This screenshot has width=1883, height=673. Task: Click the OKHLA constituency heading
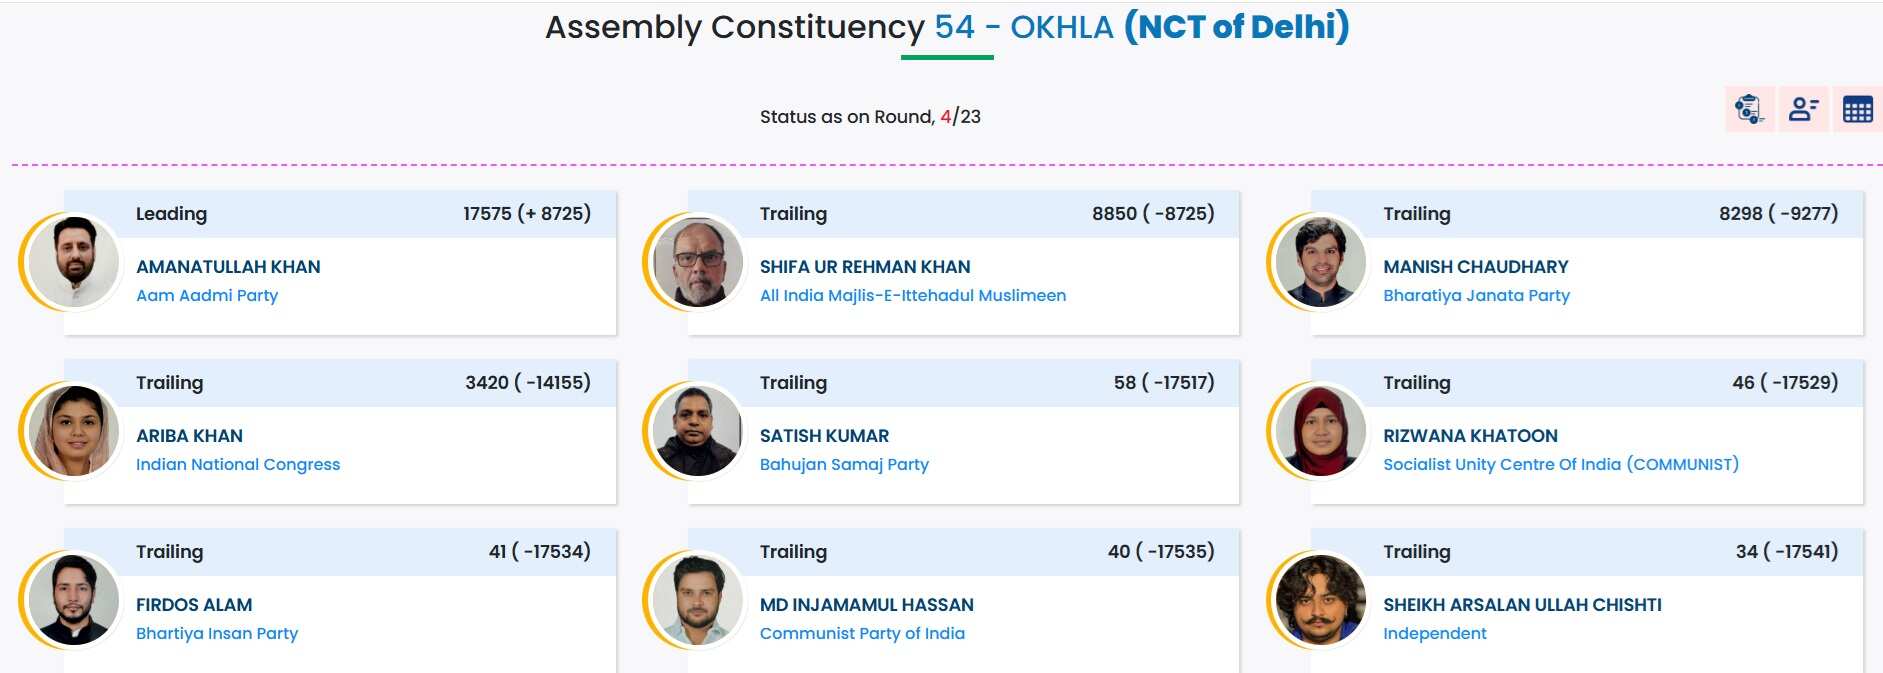(1061, 27)
